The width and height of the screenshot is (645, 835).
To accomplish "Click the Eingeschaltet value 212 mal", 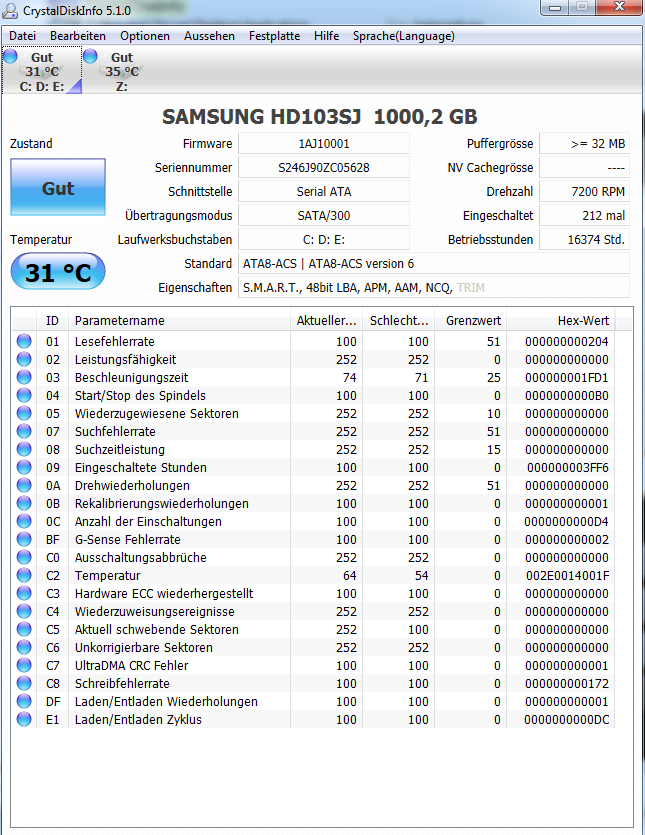I will point(584,216).
